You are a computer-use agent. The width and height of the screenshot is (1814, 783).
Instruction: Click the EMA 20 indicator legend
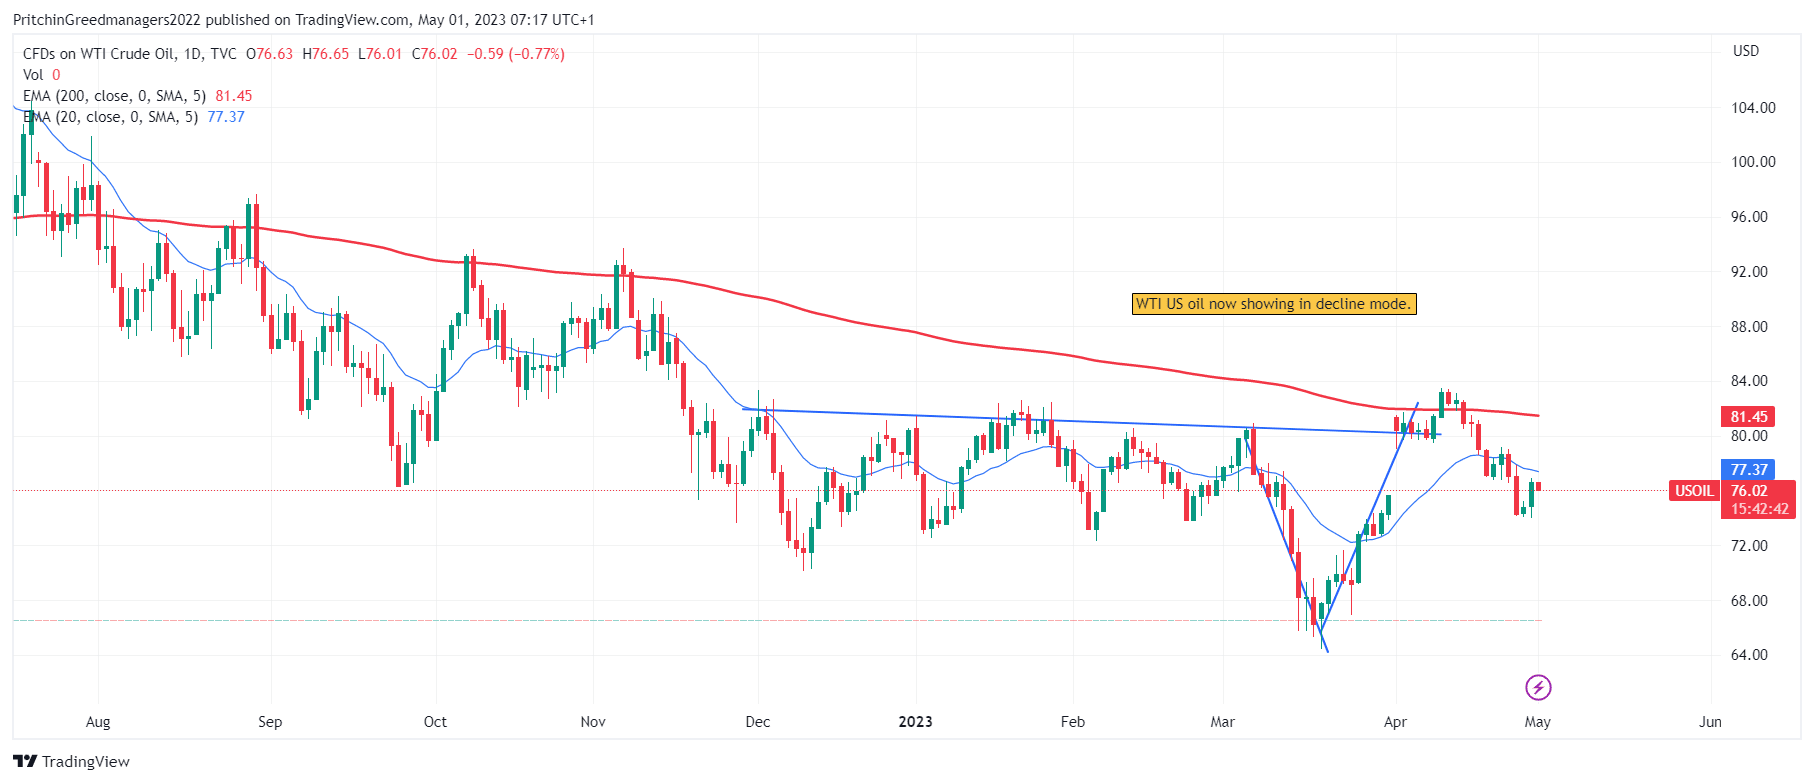coord(133,117)
